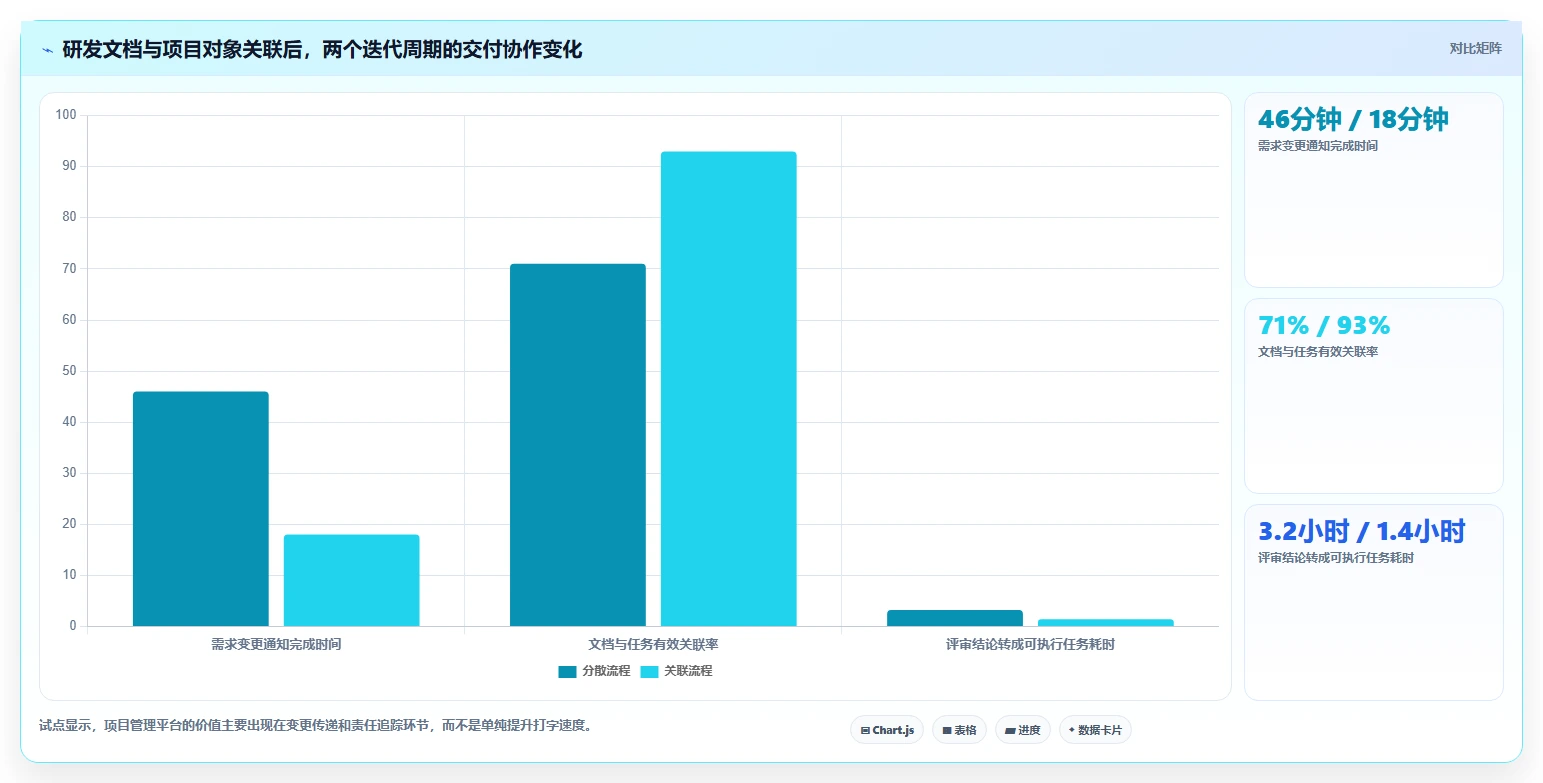Screen dimensions: 1543x783
Task: Select the Chart.js tag chip
Action: [887, 730]
